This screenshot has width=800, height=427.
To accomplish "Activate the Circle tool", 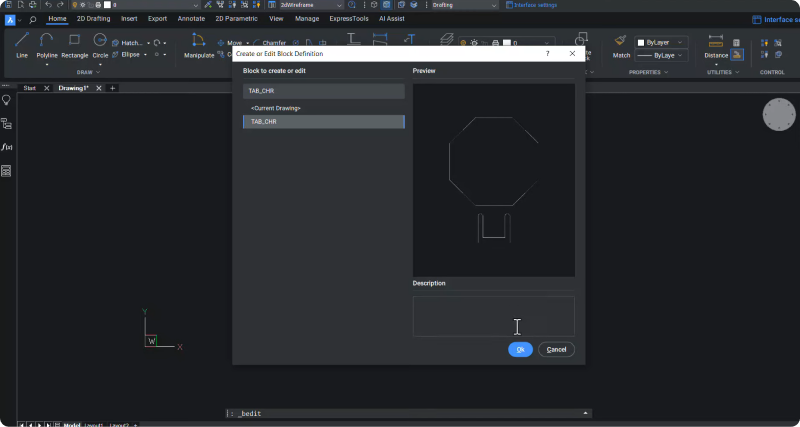I will point(100,45).
